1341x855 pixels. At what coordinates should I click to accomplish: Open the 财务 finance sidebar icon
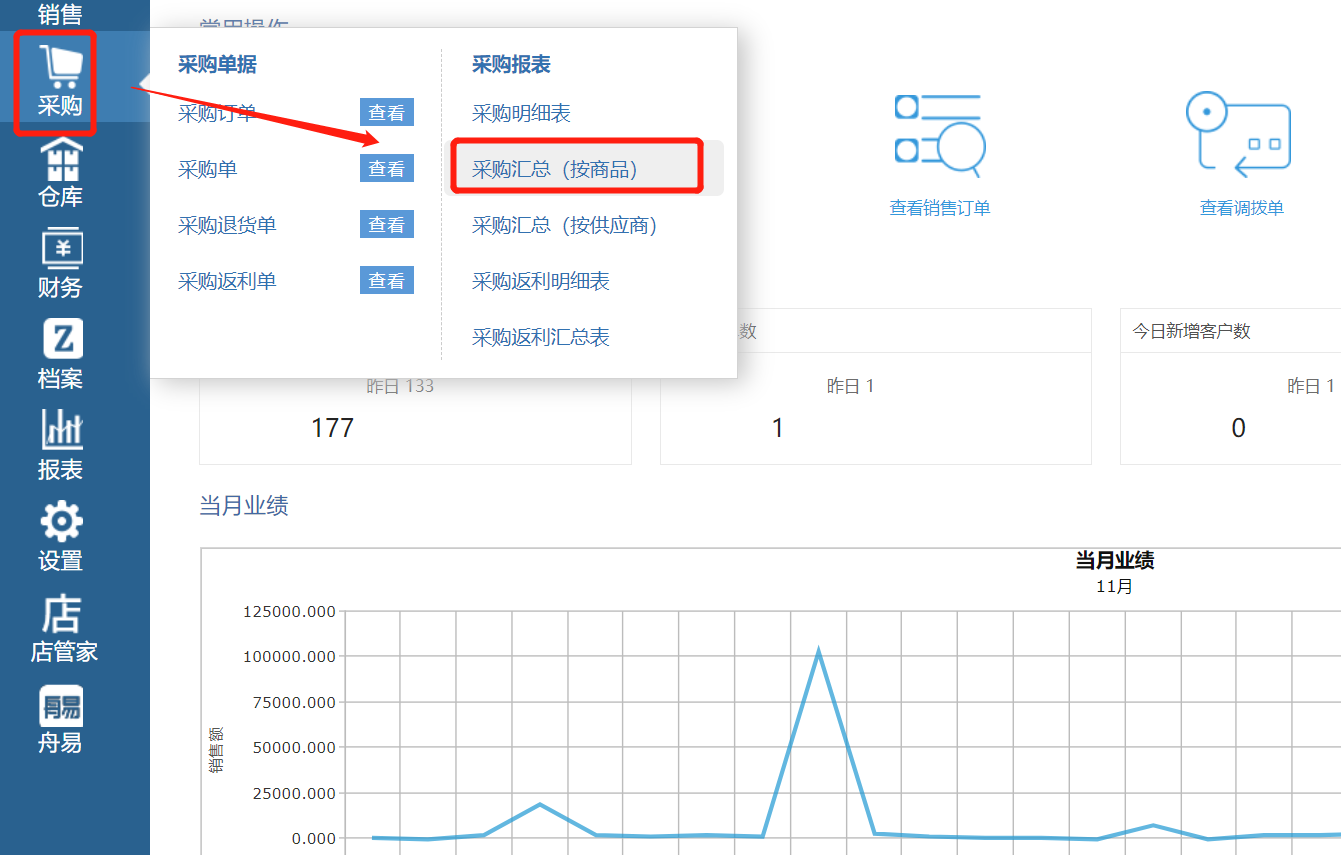point(60,249)
